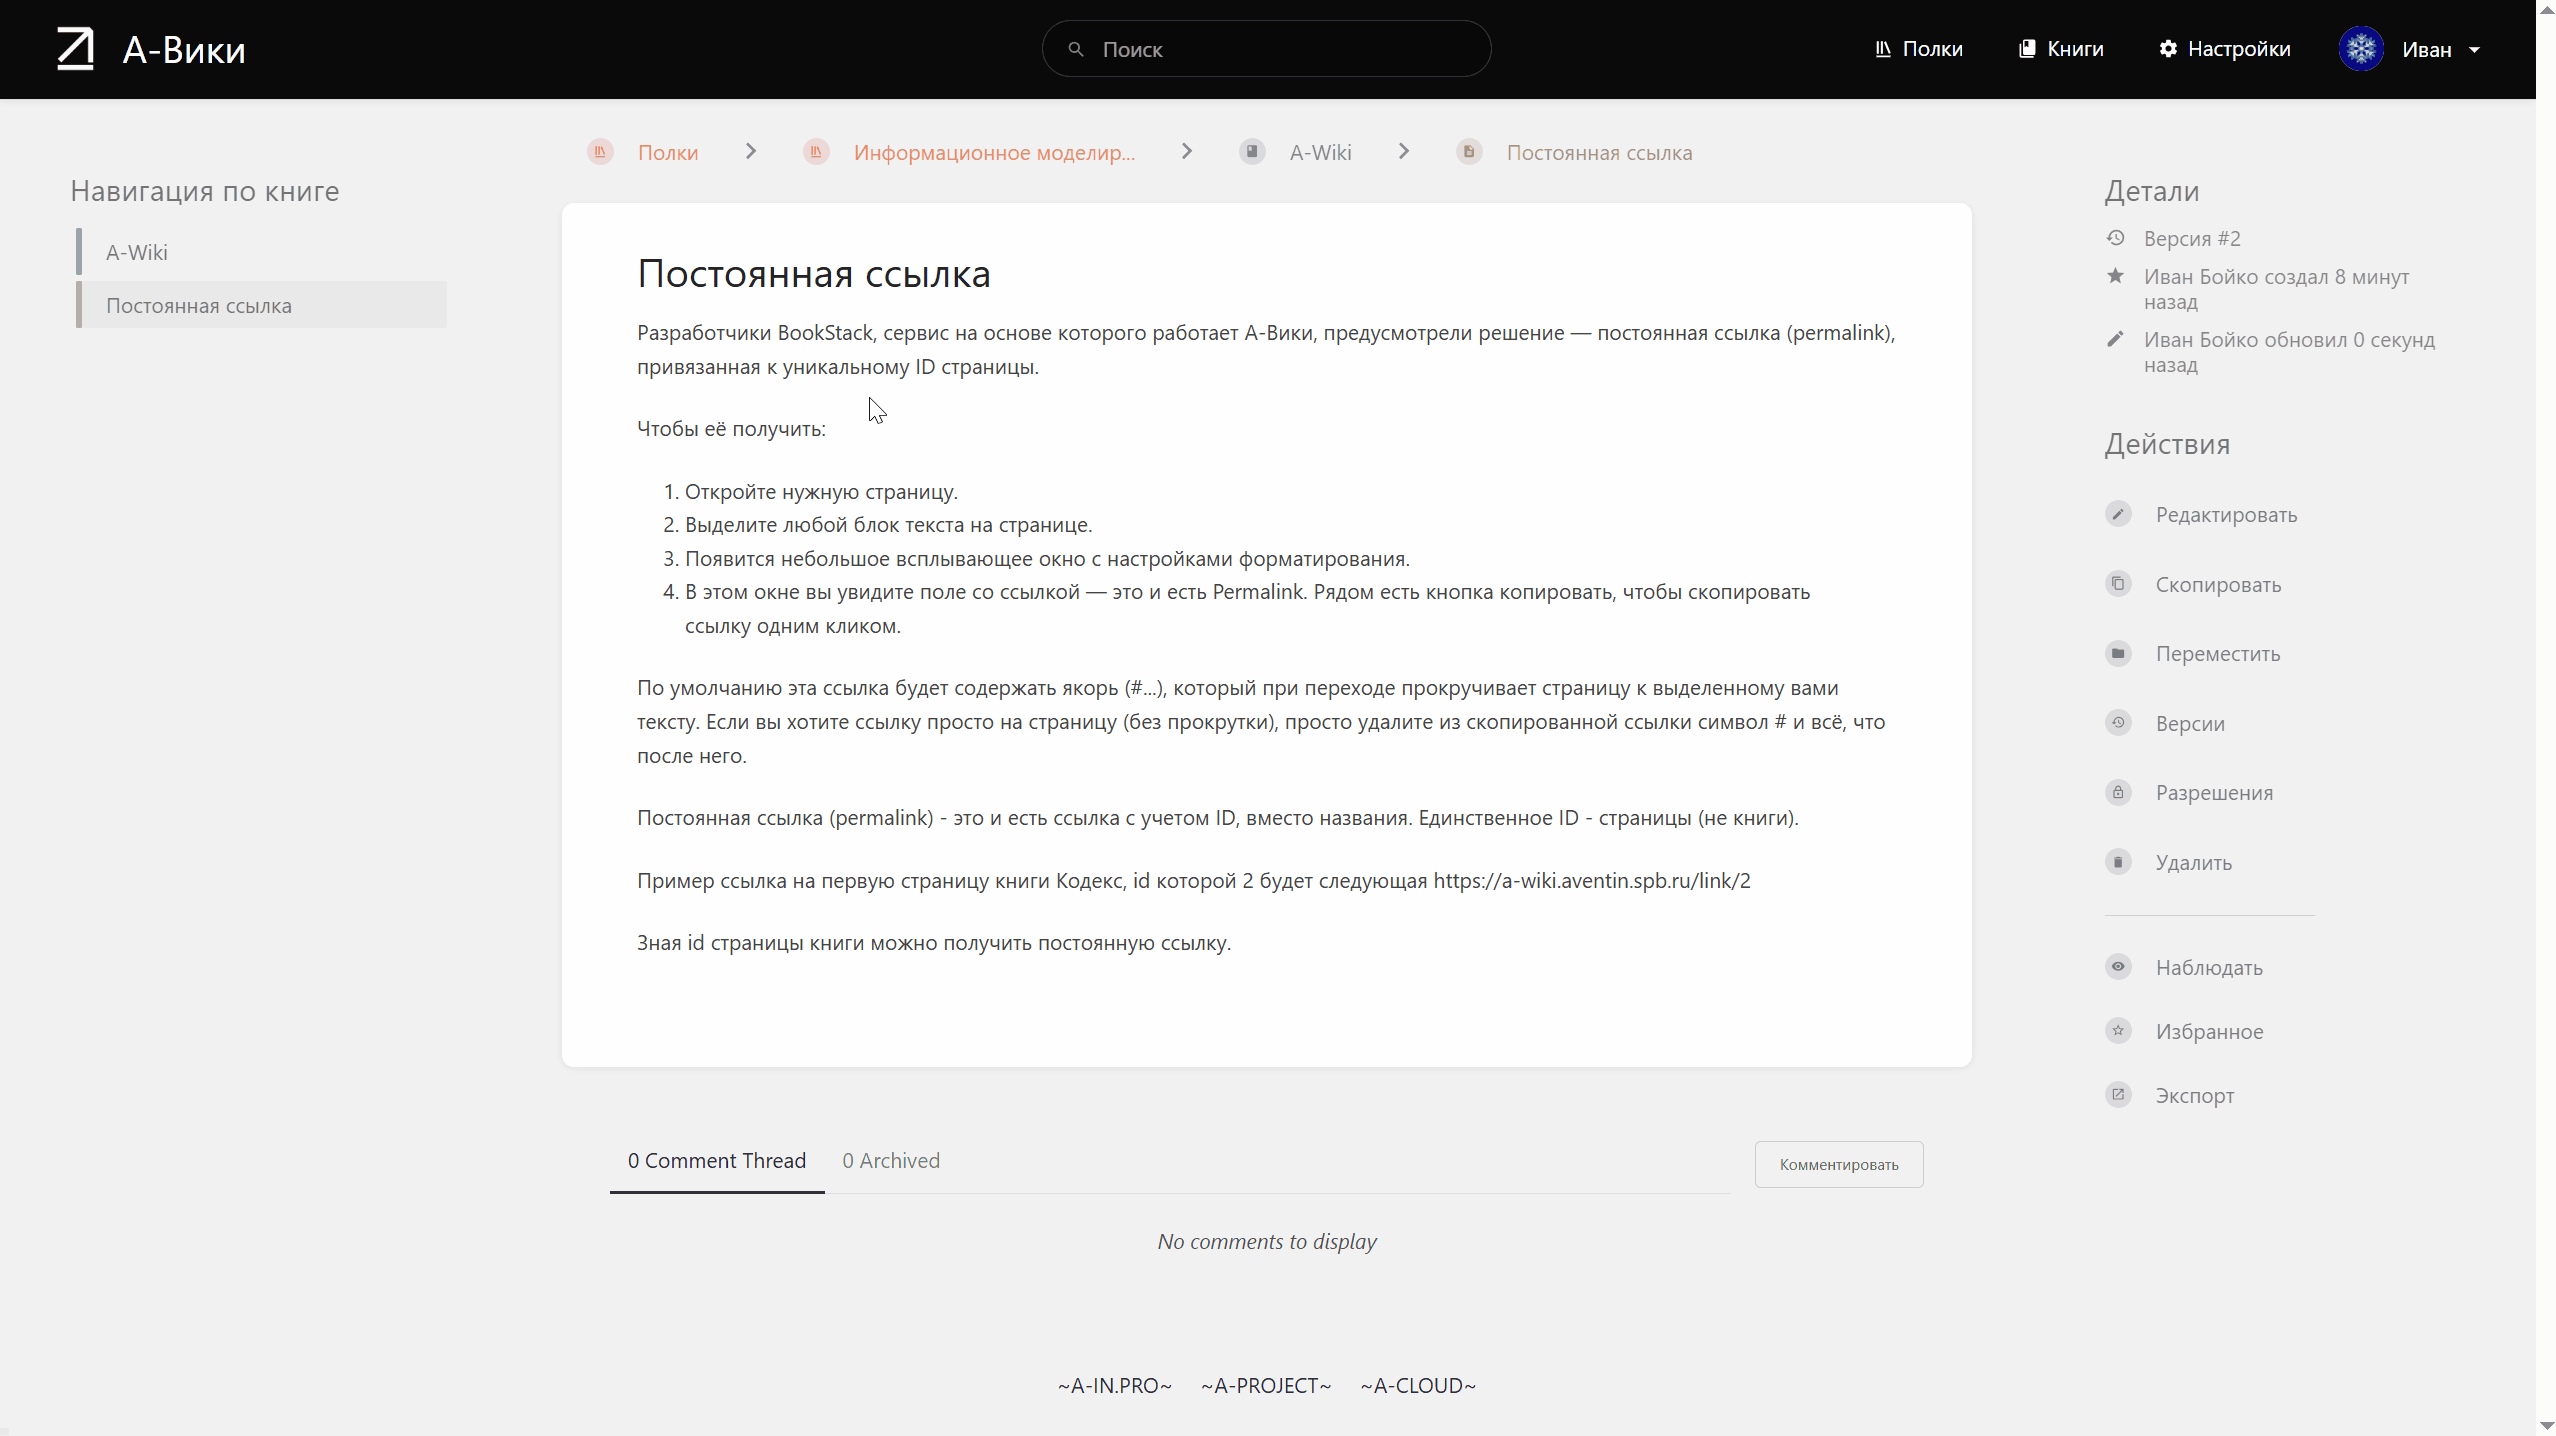Choose Переместить action

click(2218, 654)
